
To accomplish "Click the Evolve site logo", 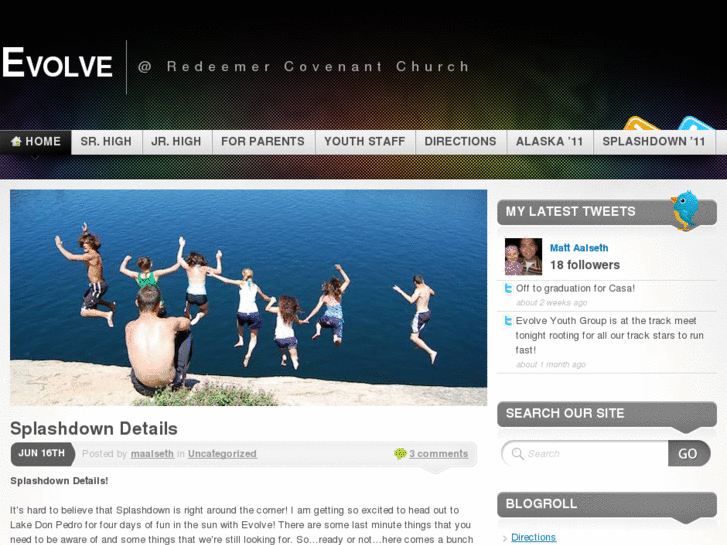I will 57,64.
